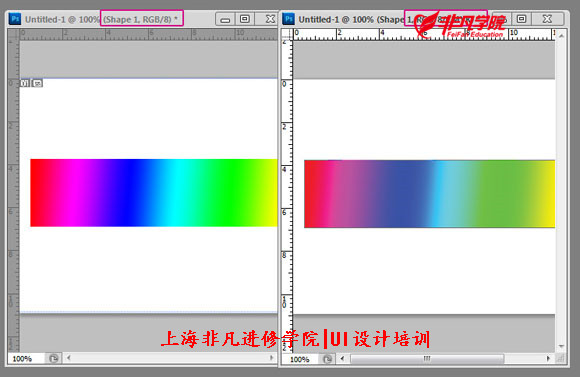
Task: Restore the left Untitled-1 document window
Action: coord(245,19)
